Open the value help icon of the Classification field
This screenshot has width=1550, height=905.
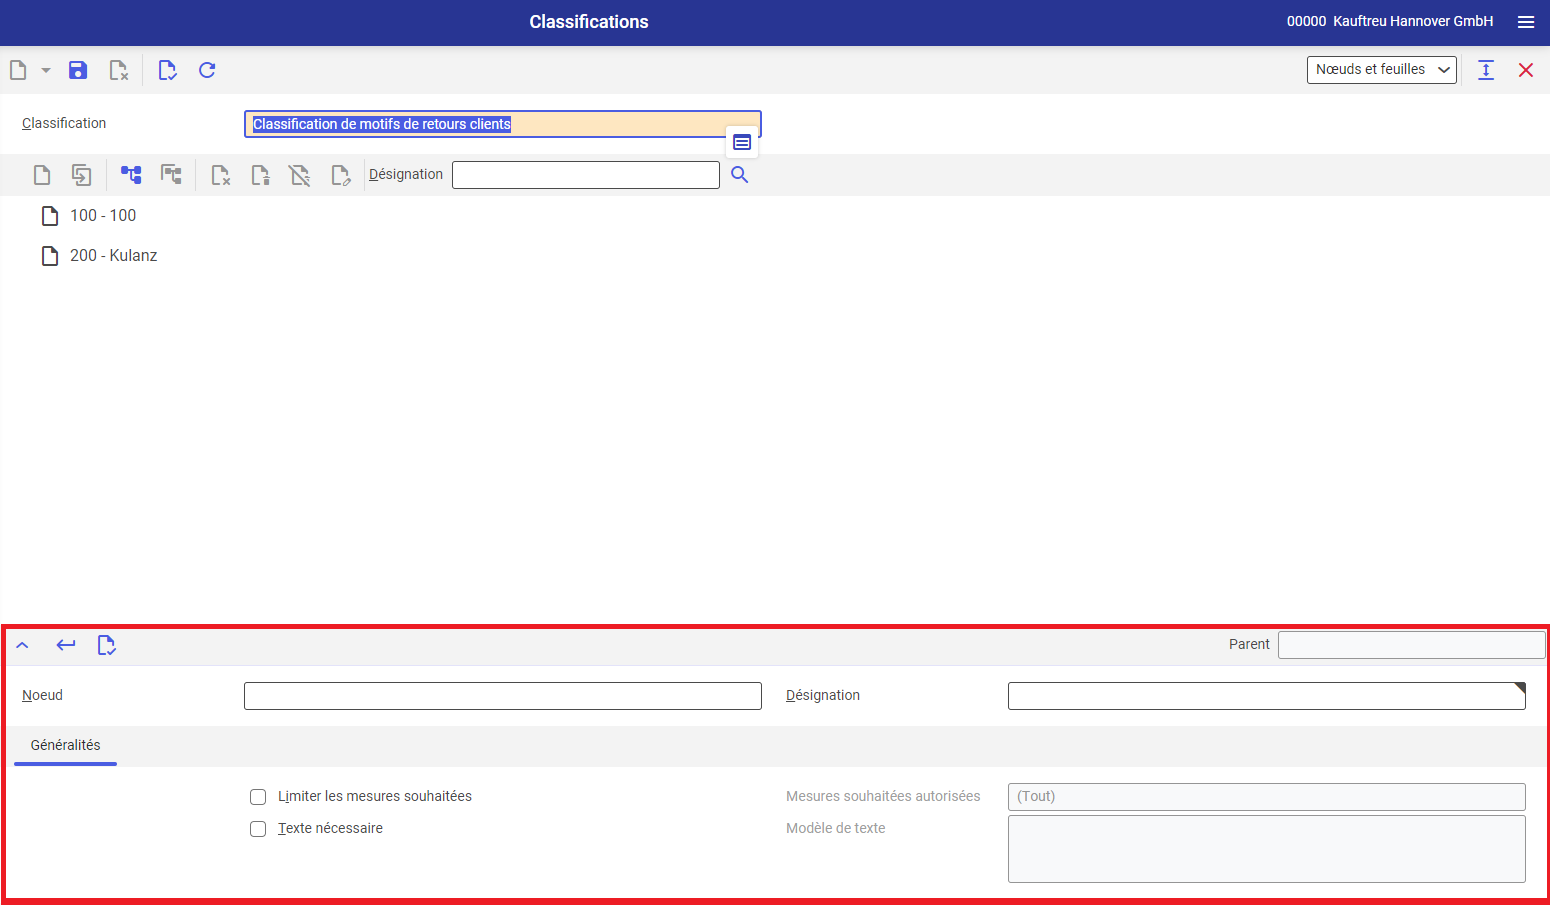point(742,142)
